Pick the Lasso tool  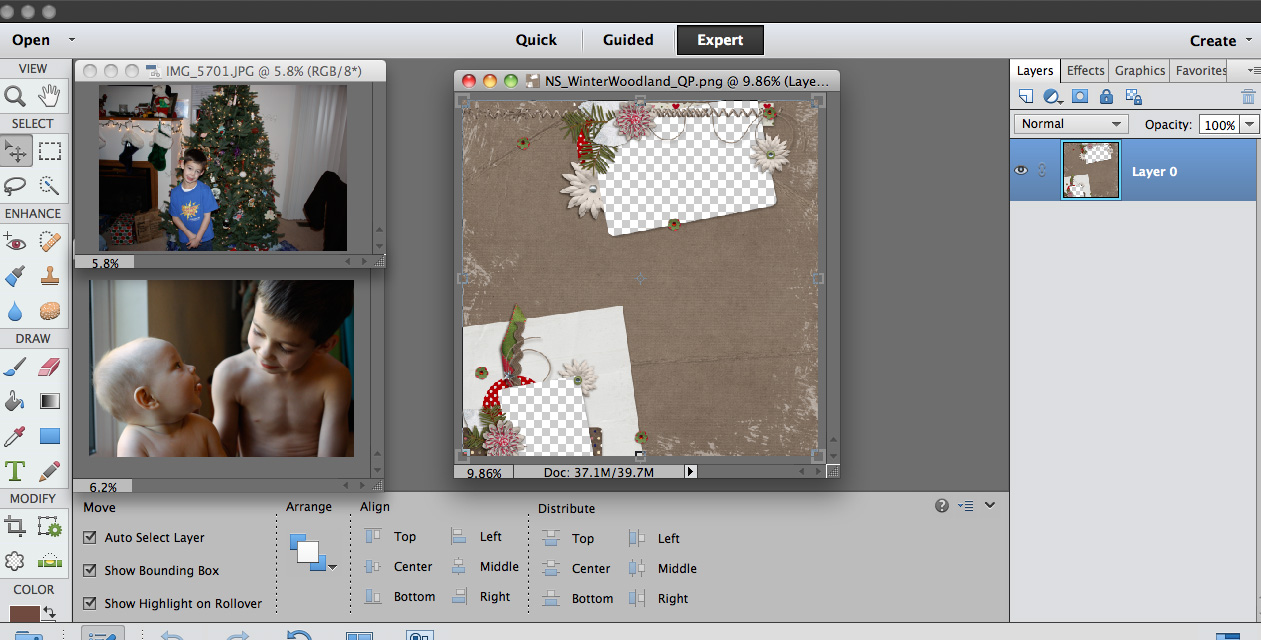[x=16, y=185]
